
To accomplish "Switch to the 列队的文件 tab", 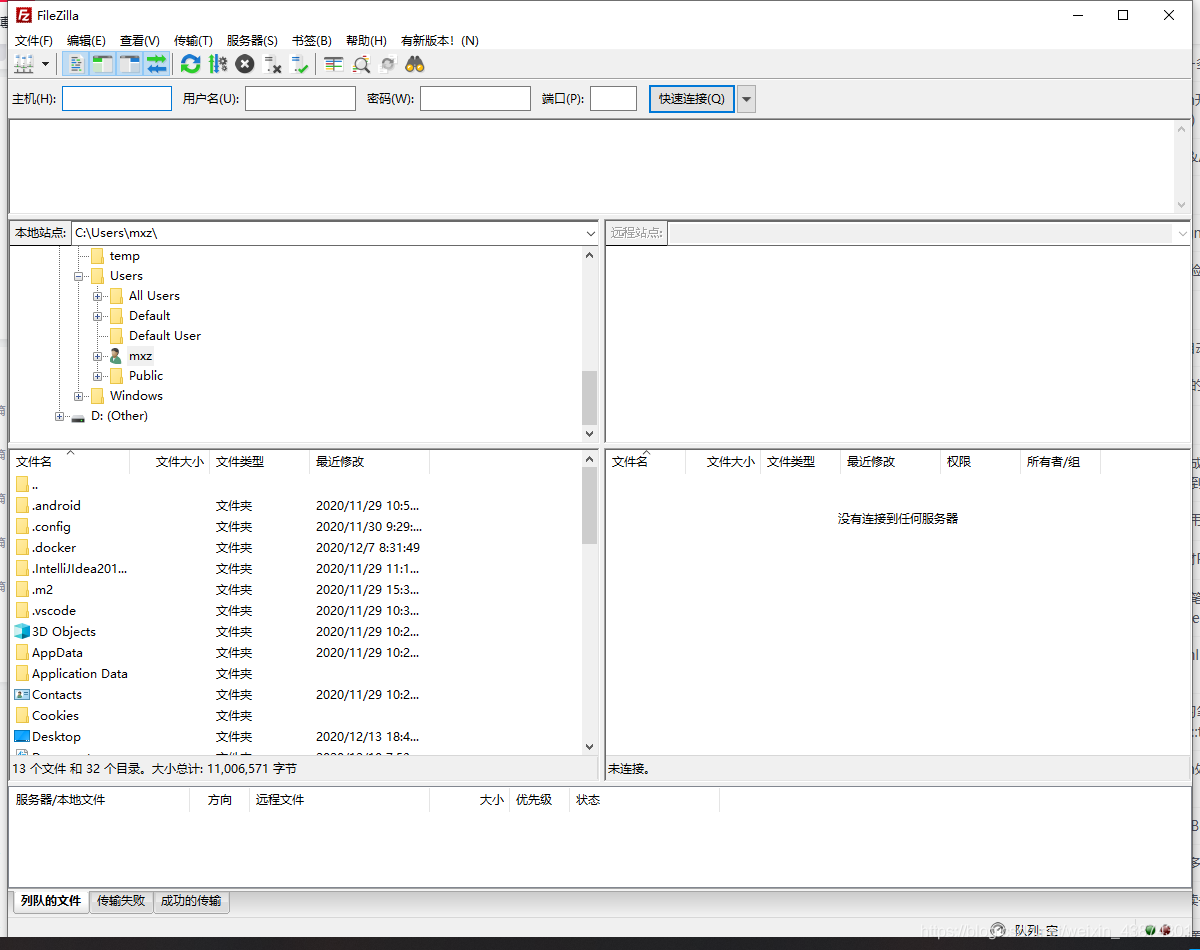I will click(51, 900).
